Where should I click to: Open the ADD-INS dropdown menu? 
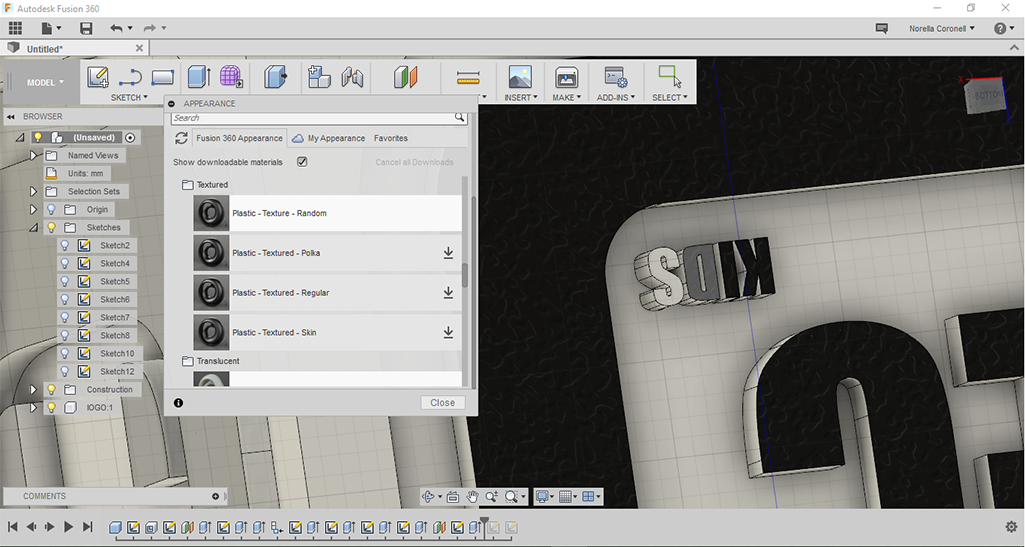pyautogui.click(x=616, y=97)
